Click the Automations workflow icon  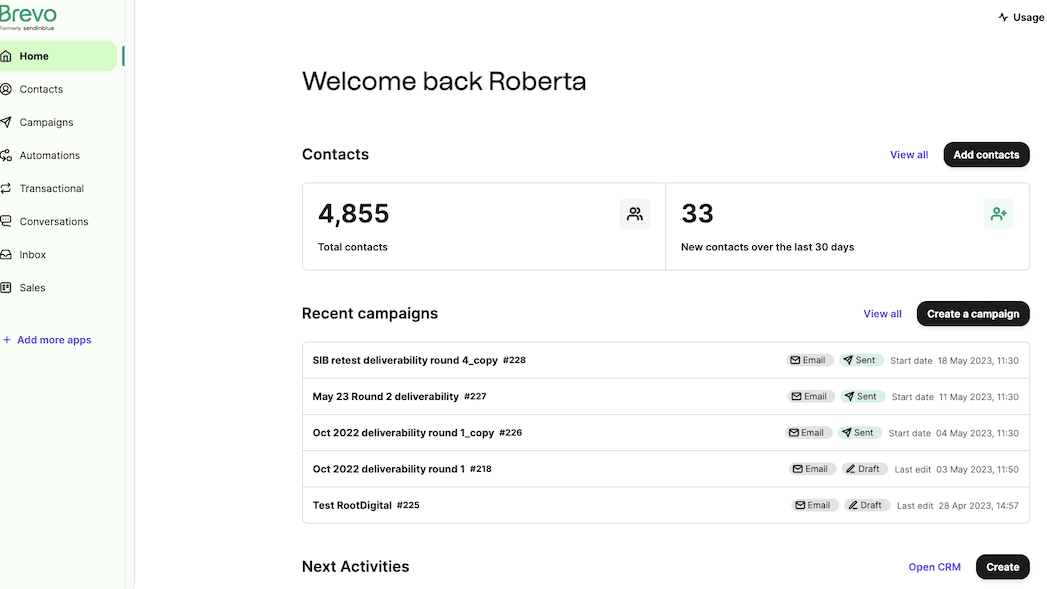[6, 155]
